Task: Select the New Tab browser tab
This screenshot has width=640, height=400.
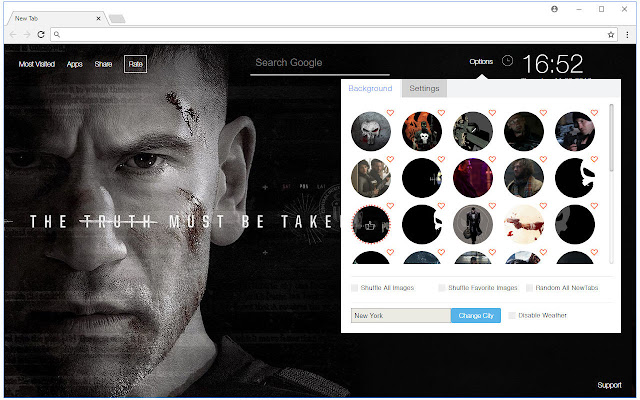Action: [x=57, y=18]
